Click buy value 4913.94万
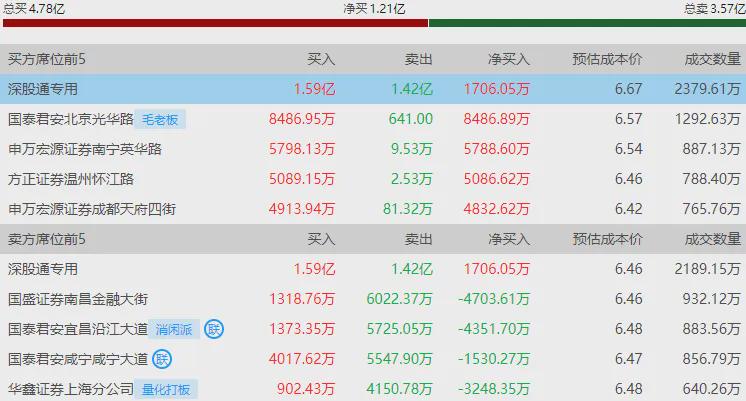 pyautogui.click(x=302, y=209)
